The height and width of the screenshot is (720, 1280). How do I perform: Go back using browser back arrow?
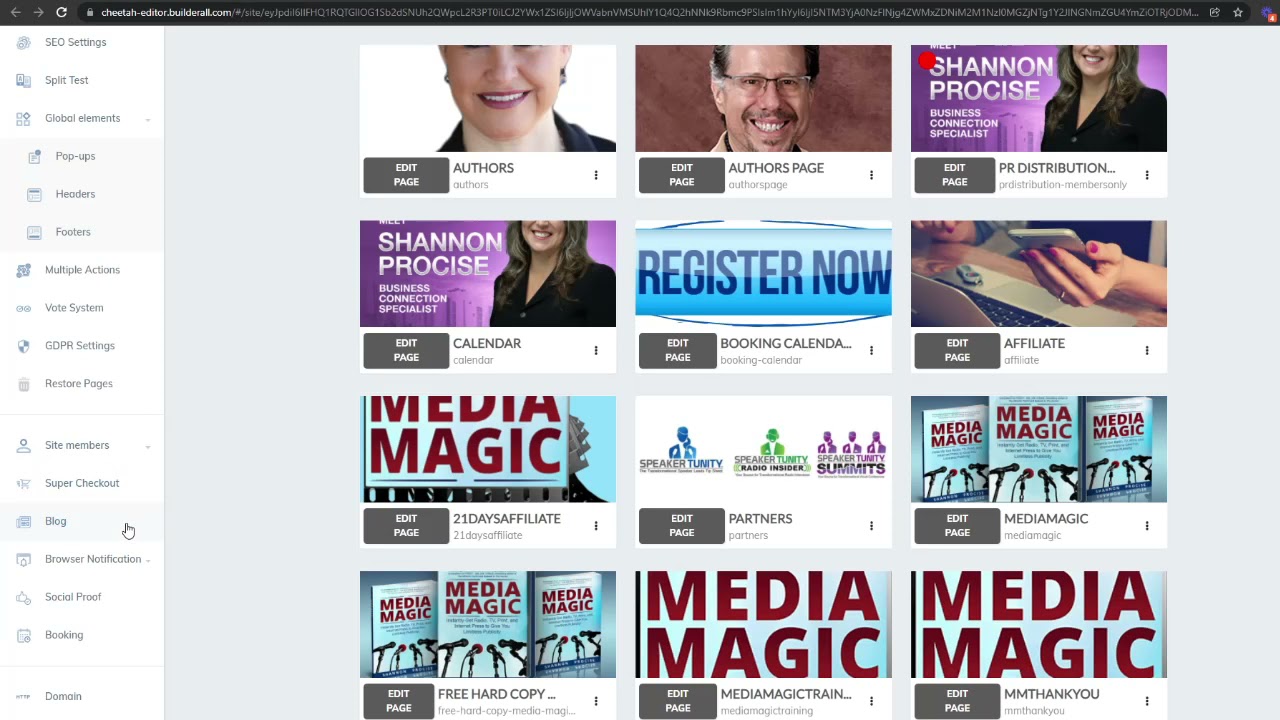15,12
